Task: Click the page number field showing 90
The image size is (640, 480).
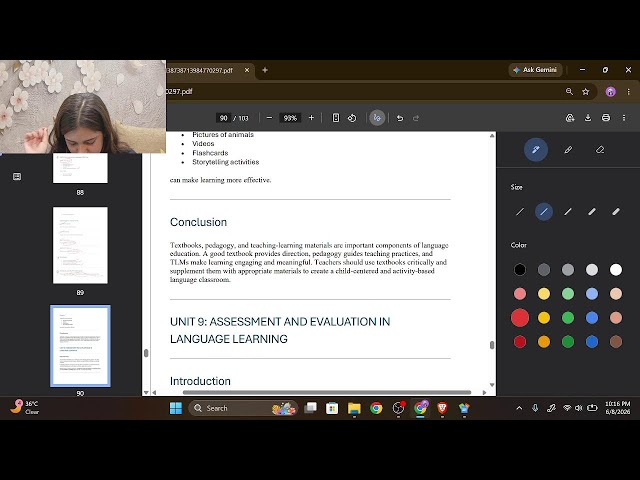Action: pos(223,118)
